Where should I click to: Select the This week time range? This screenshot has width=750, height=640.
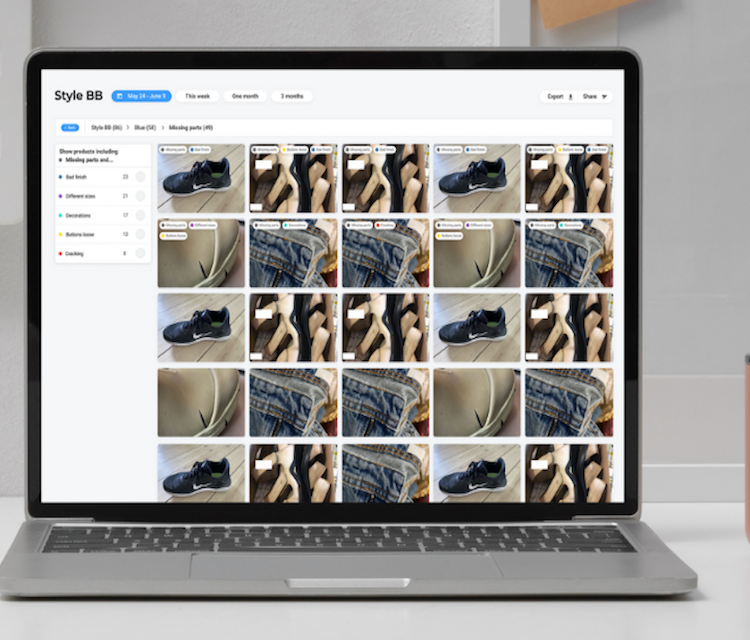[x=197, y=96]
